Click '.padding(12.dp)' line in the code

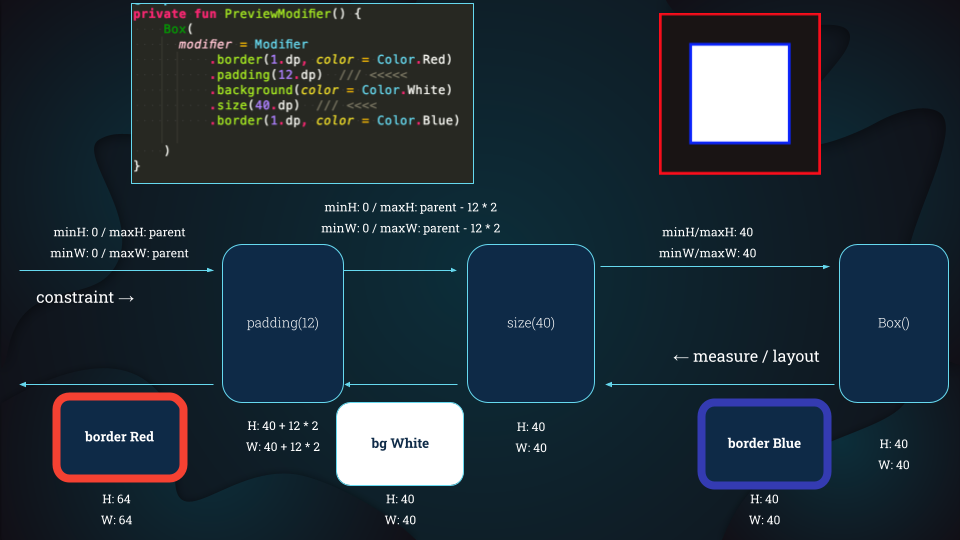click(266, 75)
